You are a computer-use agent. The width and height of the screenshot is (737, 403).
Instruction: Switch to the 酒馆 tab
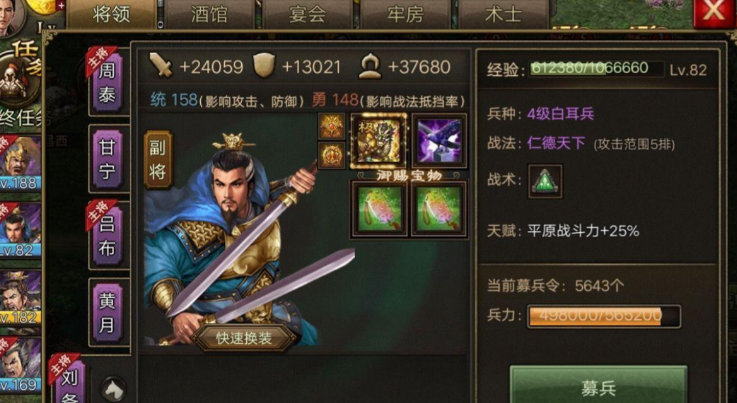point(209,14)
